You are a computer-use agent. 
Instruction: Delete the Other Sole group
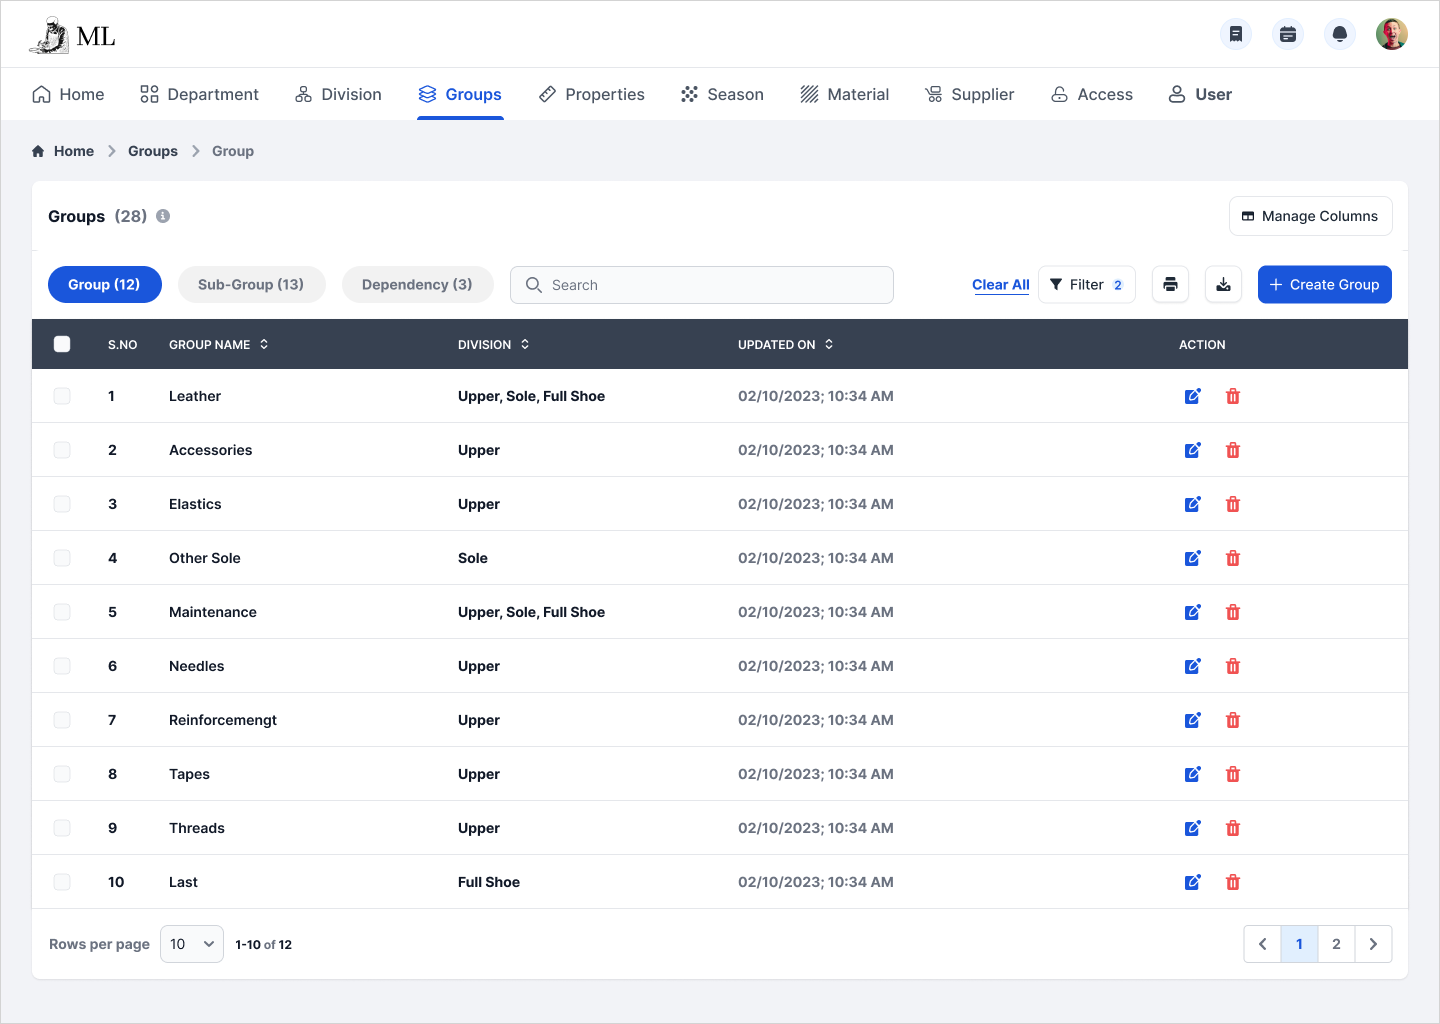[x=1233, y=558]
